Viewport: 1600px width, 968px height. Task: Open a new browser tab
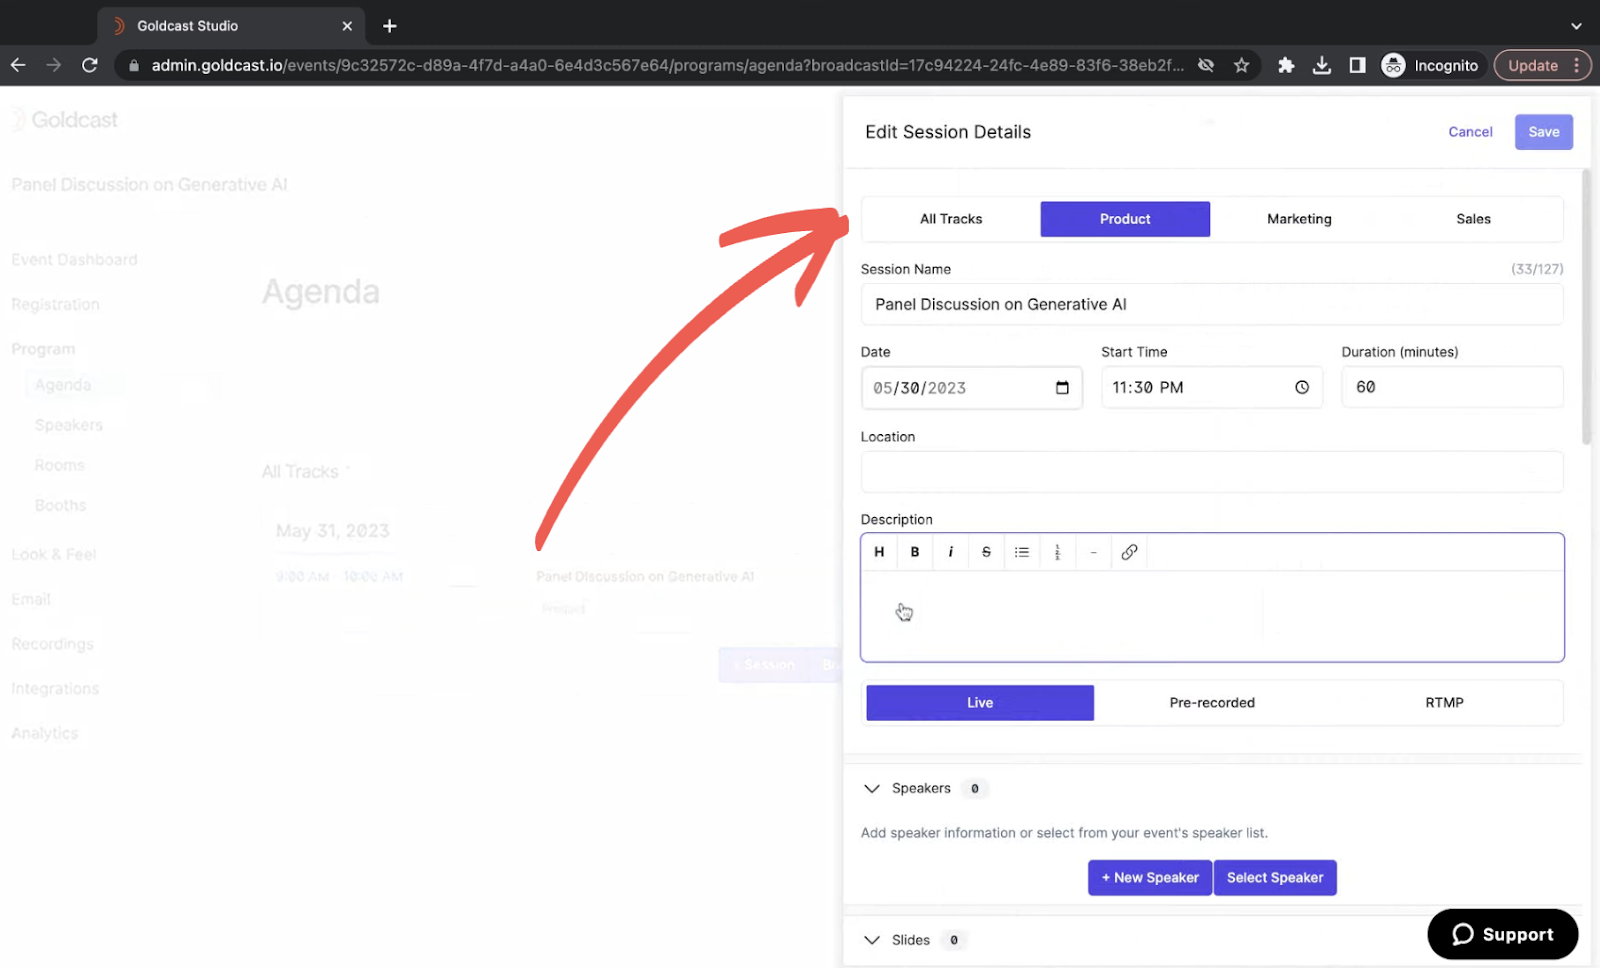390,26
